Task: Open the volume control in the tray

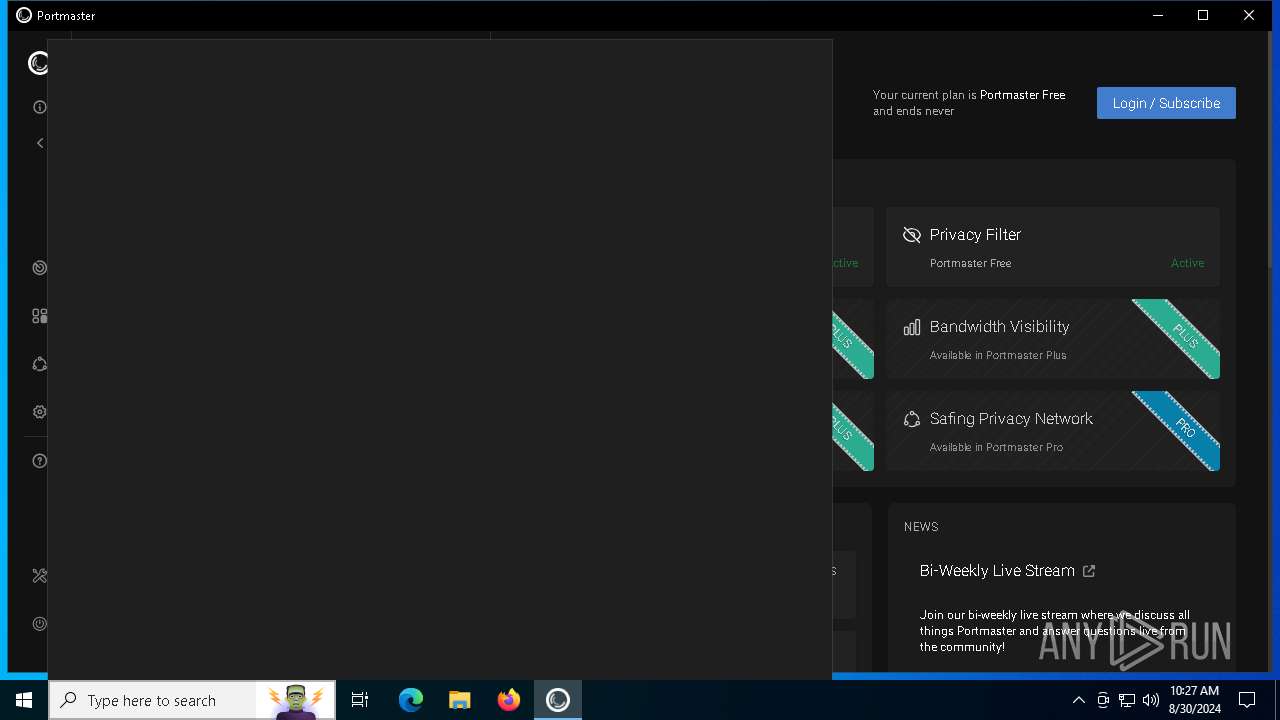Action: [x=1151, y=700]
